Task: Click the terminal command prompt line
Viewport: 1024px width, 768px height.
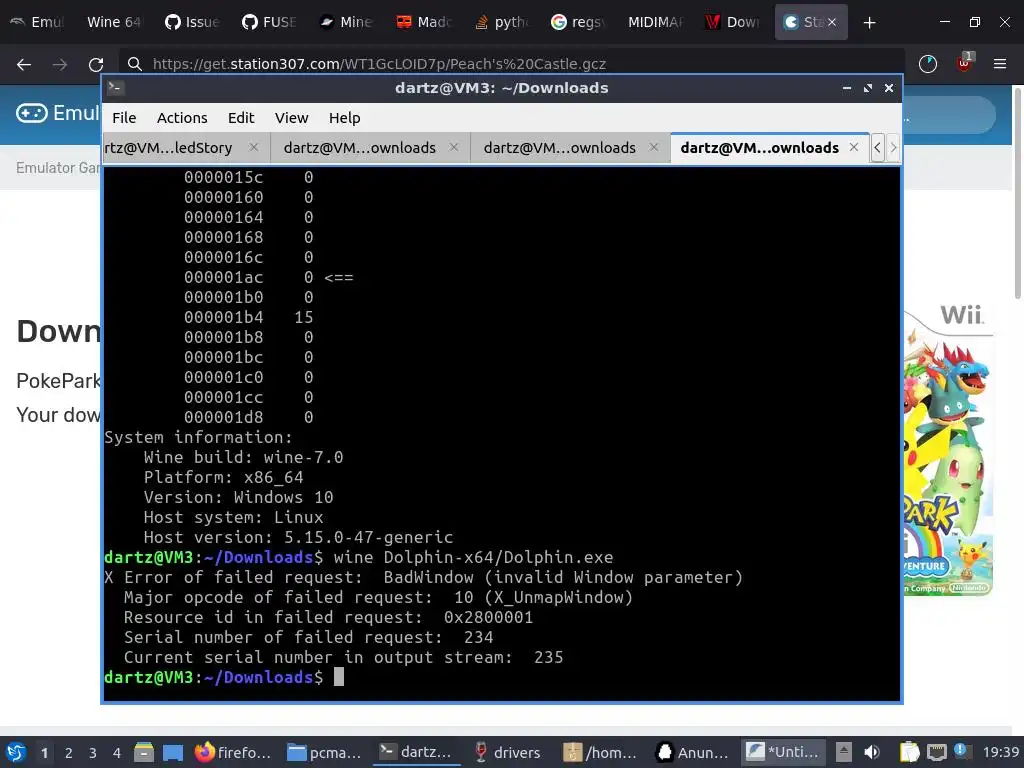Action: (x=502, y=677)
